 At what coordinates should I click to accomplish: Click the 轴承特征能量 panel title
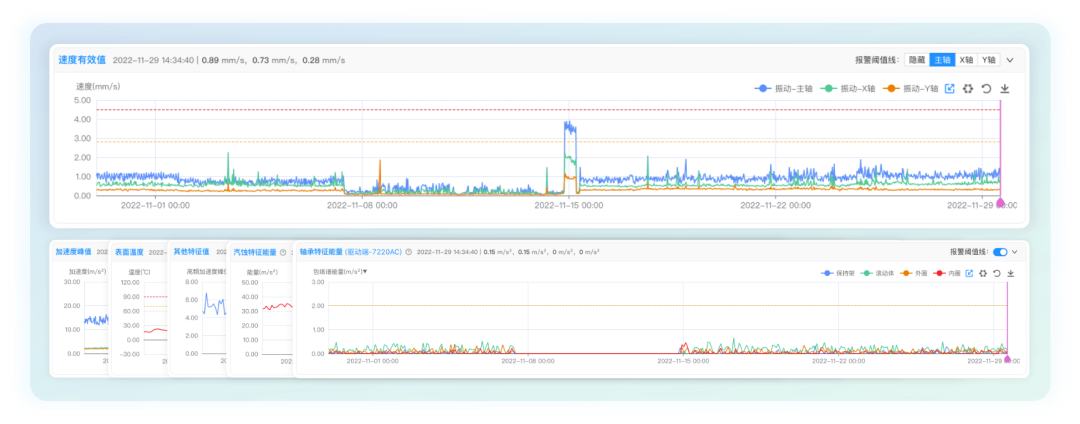click(x=321, y=252)
